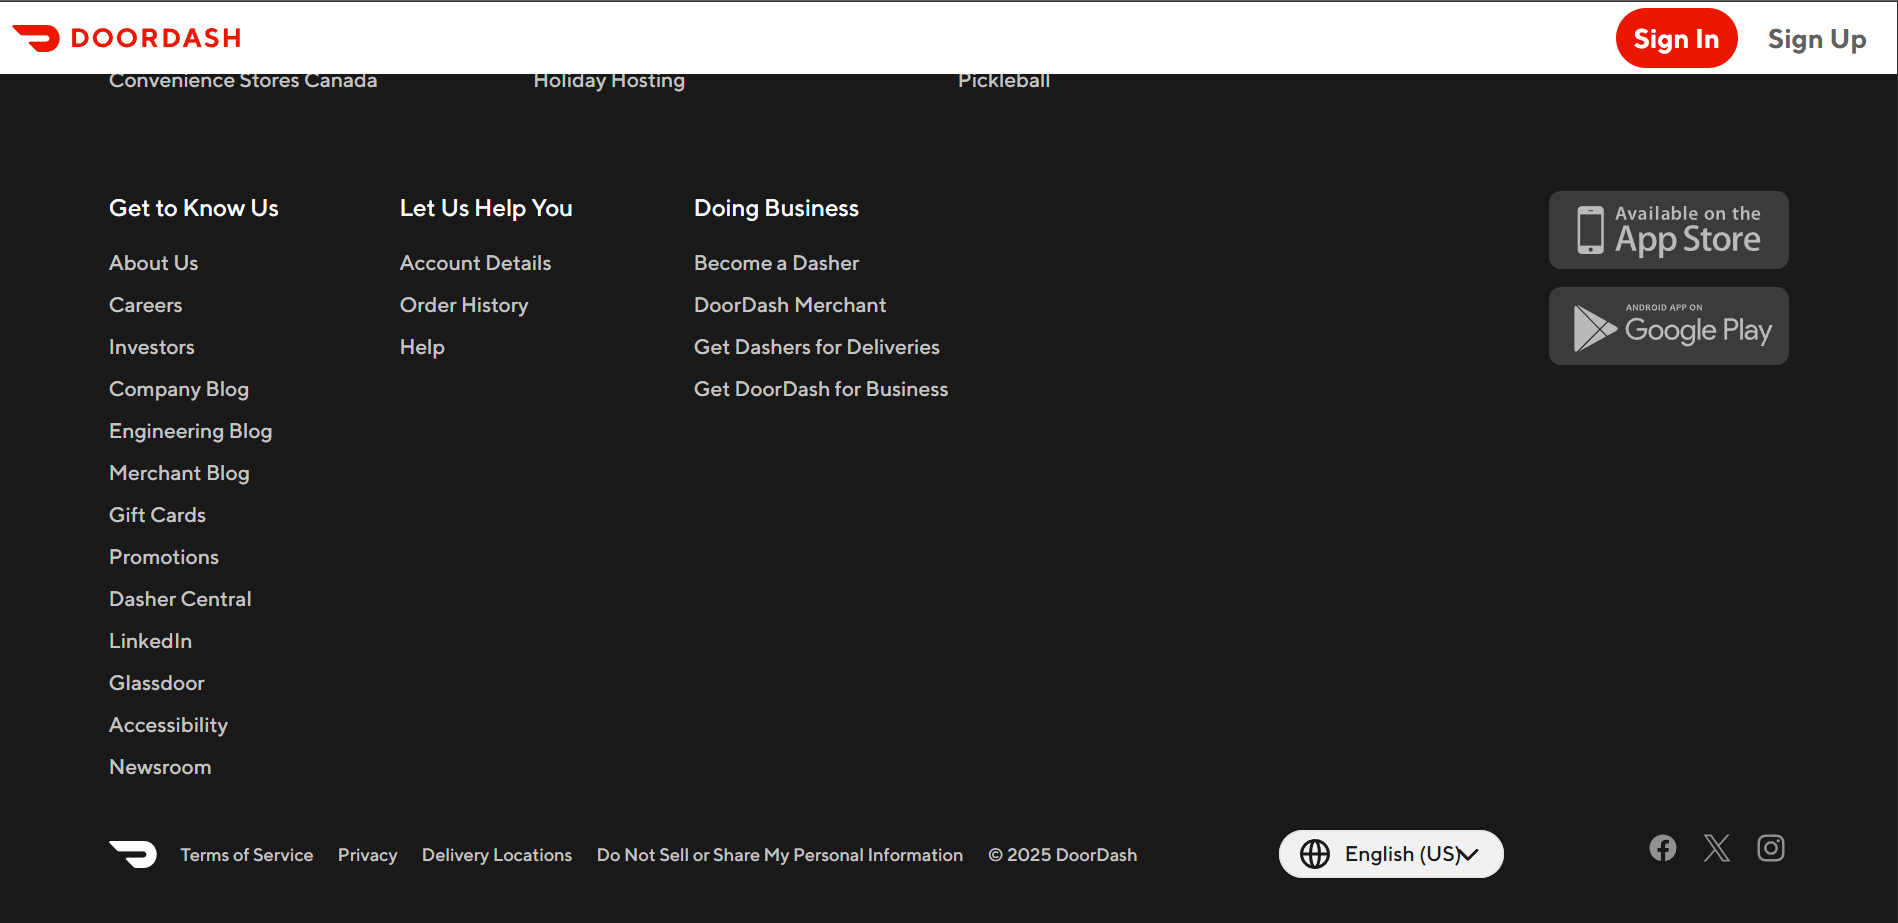Select Get DoorDash for Business
The width and height of the screenshot is (1898, 923).
click(820, 389)
